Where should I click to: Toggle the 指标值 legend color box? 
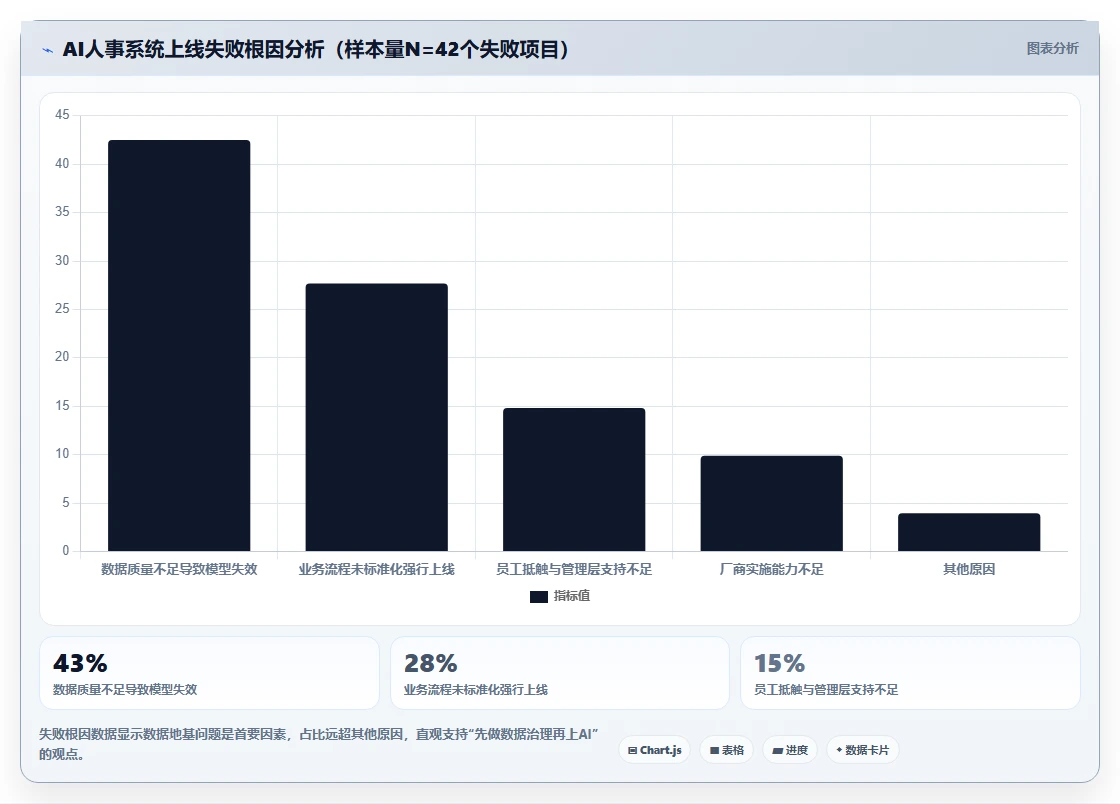pos(539,596)
